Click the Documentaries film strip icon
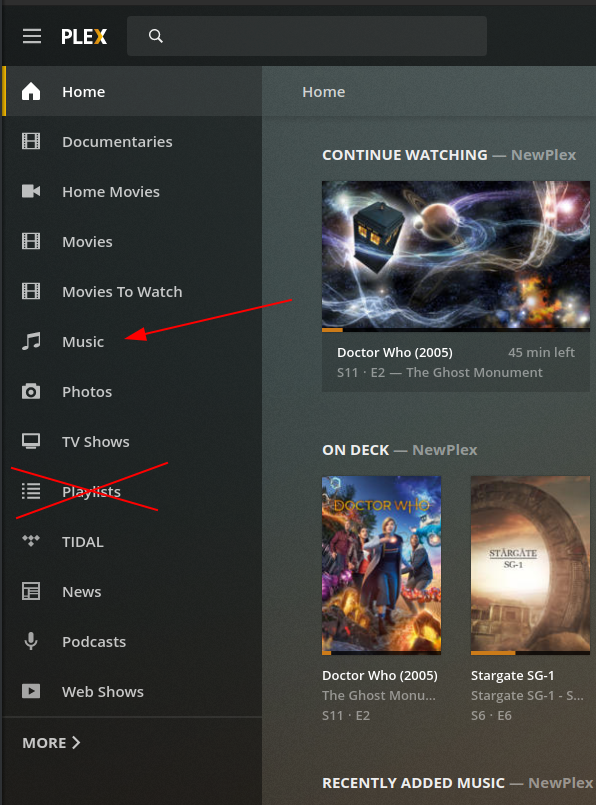This screenshot has width=596, height=805. [x=31, y=141]
